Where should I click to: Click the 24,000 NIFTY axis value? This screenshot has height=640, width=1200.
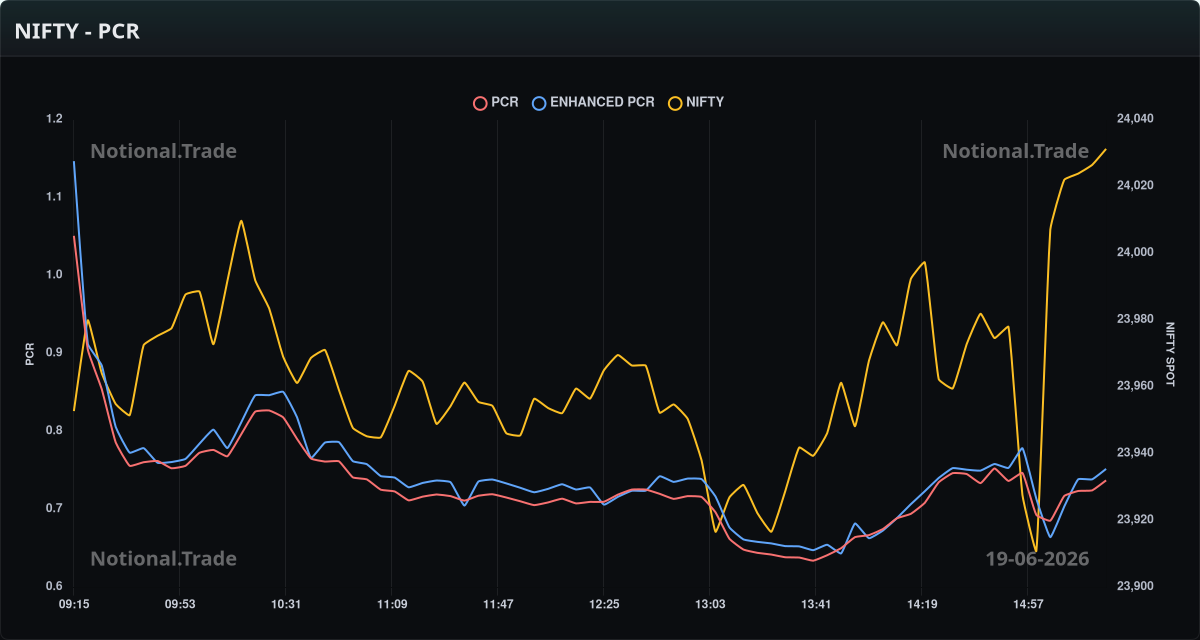(x=1135, y=253)
